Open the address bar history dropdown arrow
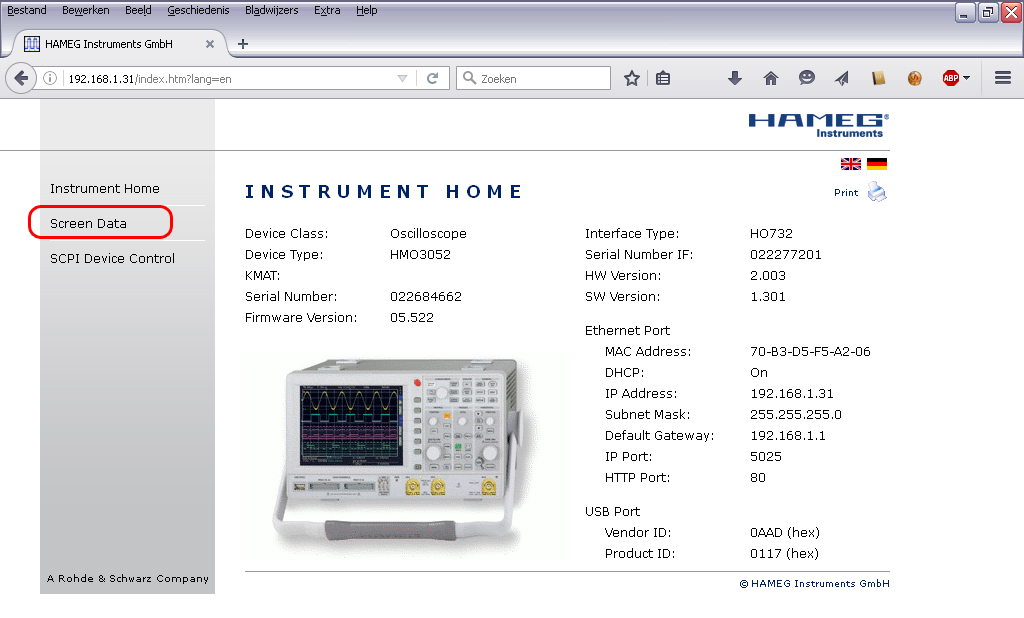 tap(402, 78)
